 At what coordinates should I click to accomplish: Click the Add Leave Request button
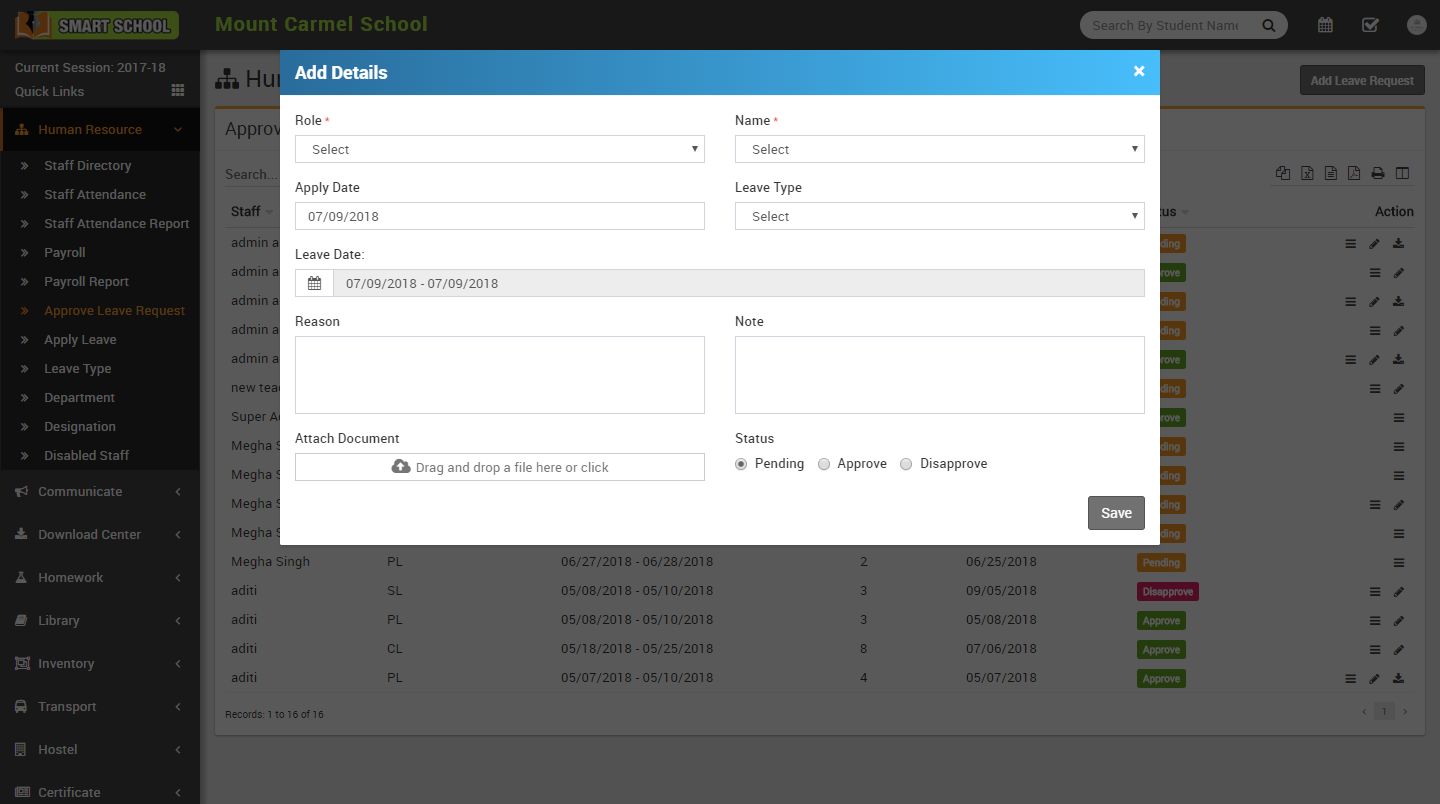pos(1361,80)
